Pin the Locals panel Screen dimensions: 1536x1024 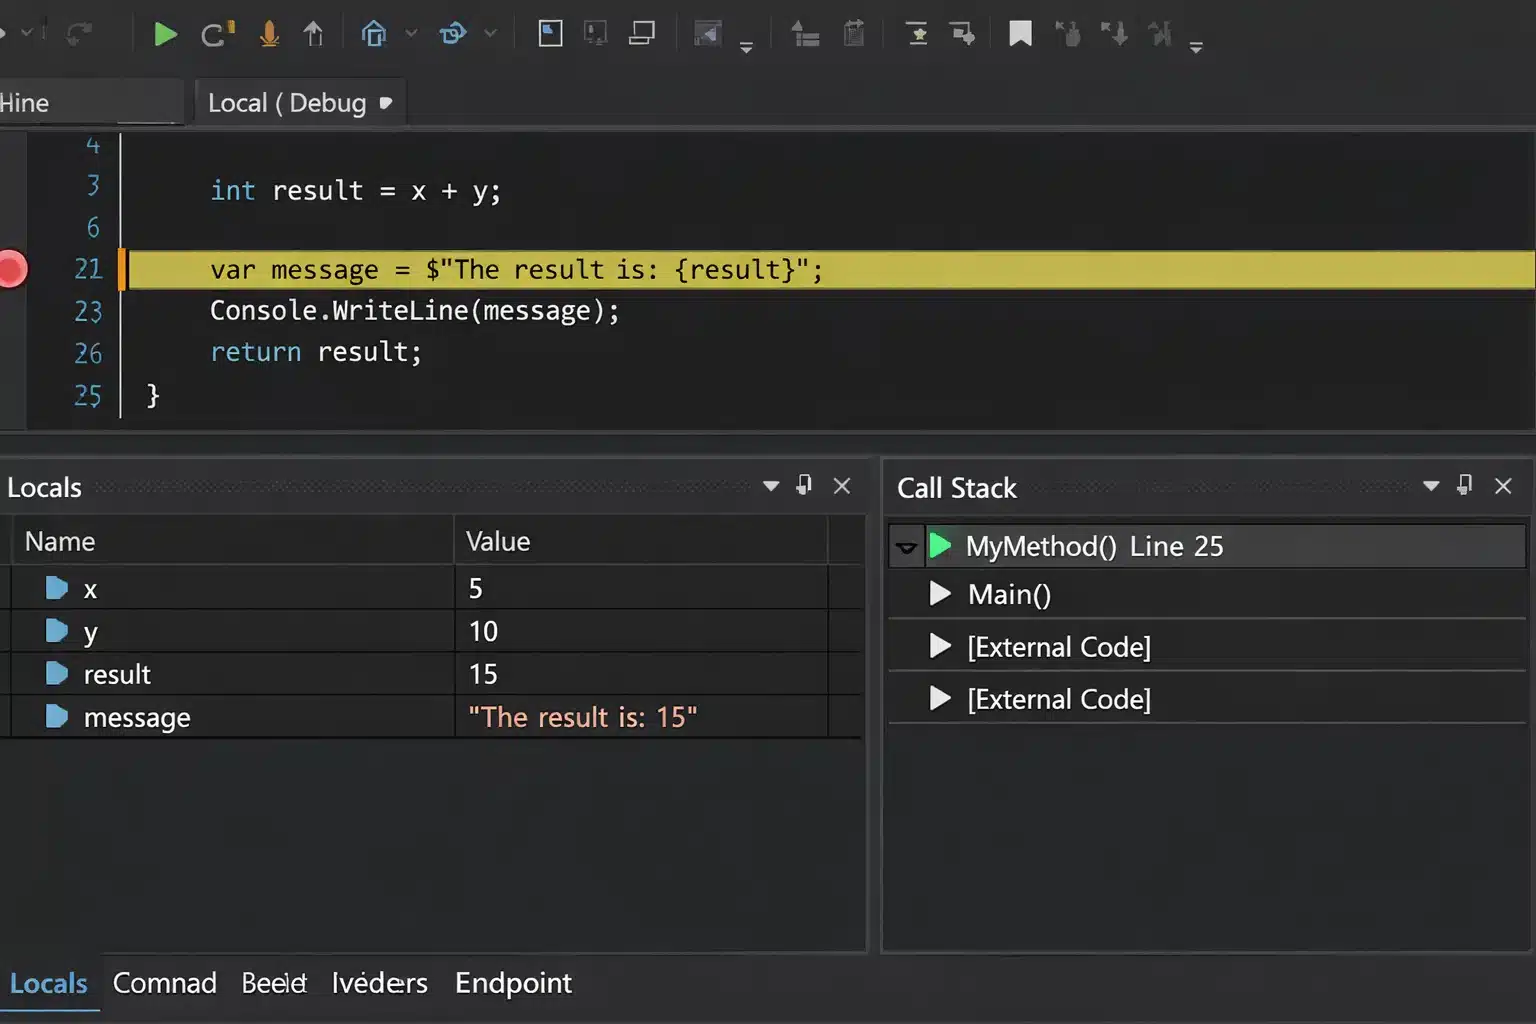(804, 485)
